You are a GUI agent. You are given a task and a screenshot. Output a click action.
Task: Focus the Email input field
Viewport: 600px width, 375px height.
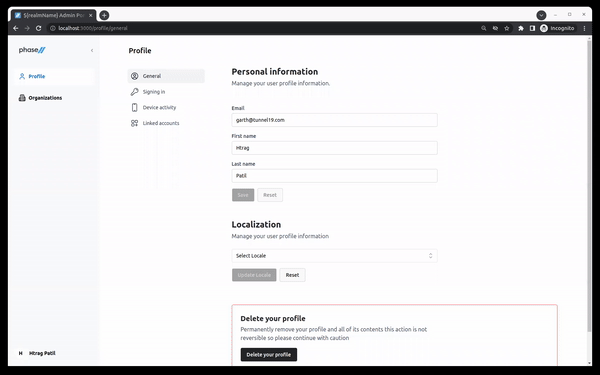coord(334,120)
